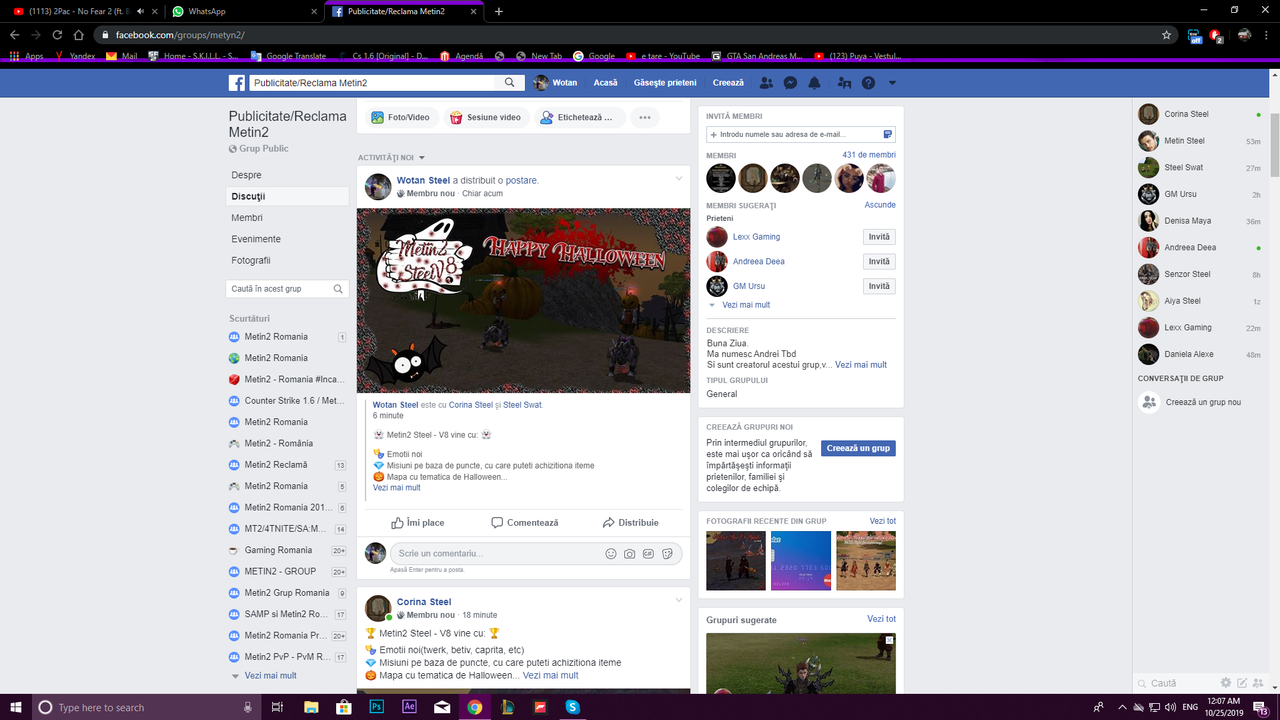The image size is (1280, 720).
Task: Click the Facebook home logo icon
Action: pos(236,82)
